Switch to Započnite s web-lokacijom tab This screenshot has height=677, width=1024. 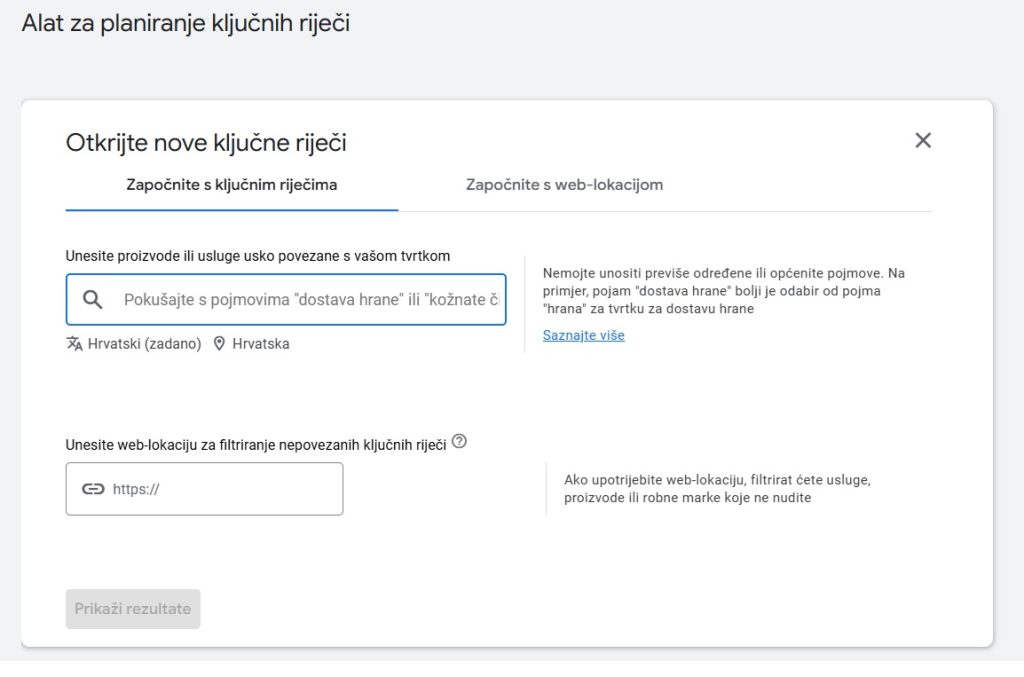click(x=564, y=185)
